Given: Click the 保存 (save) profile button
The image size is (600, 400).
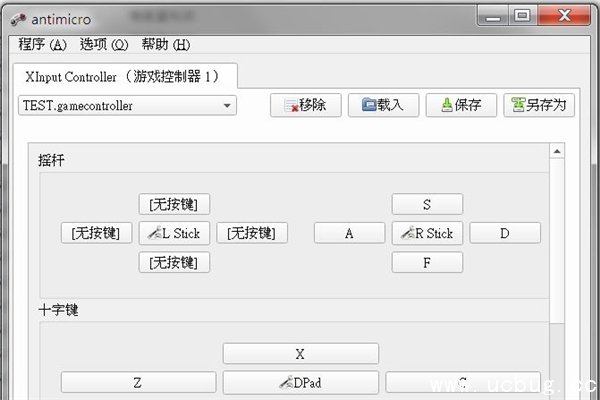Looking at the screenshot, I should [x=461, y=105].
